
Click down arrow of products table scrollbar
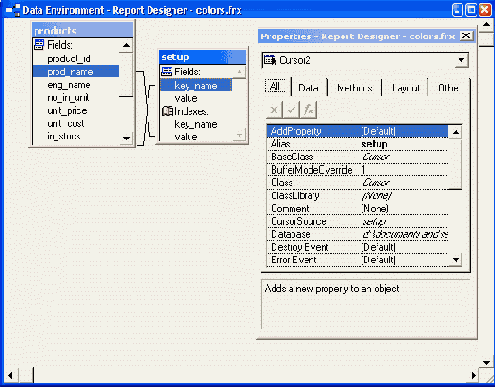click(126, 138)
